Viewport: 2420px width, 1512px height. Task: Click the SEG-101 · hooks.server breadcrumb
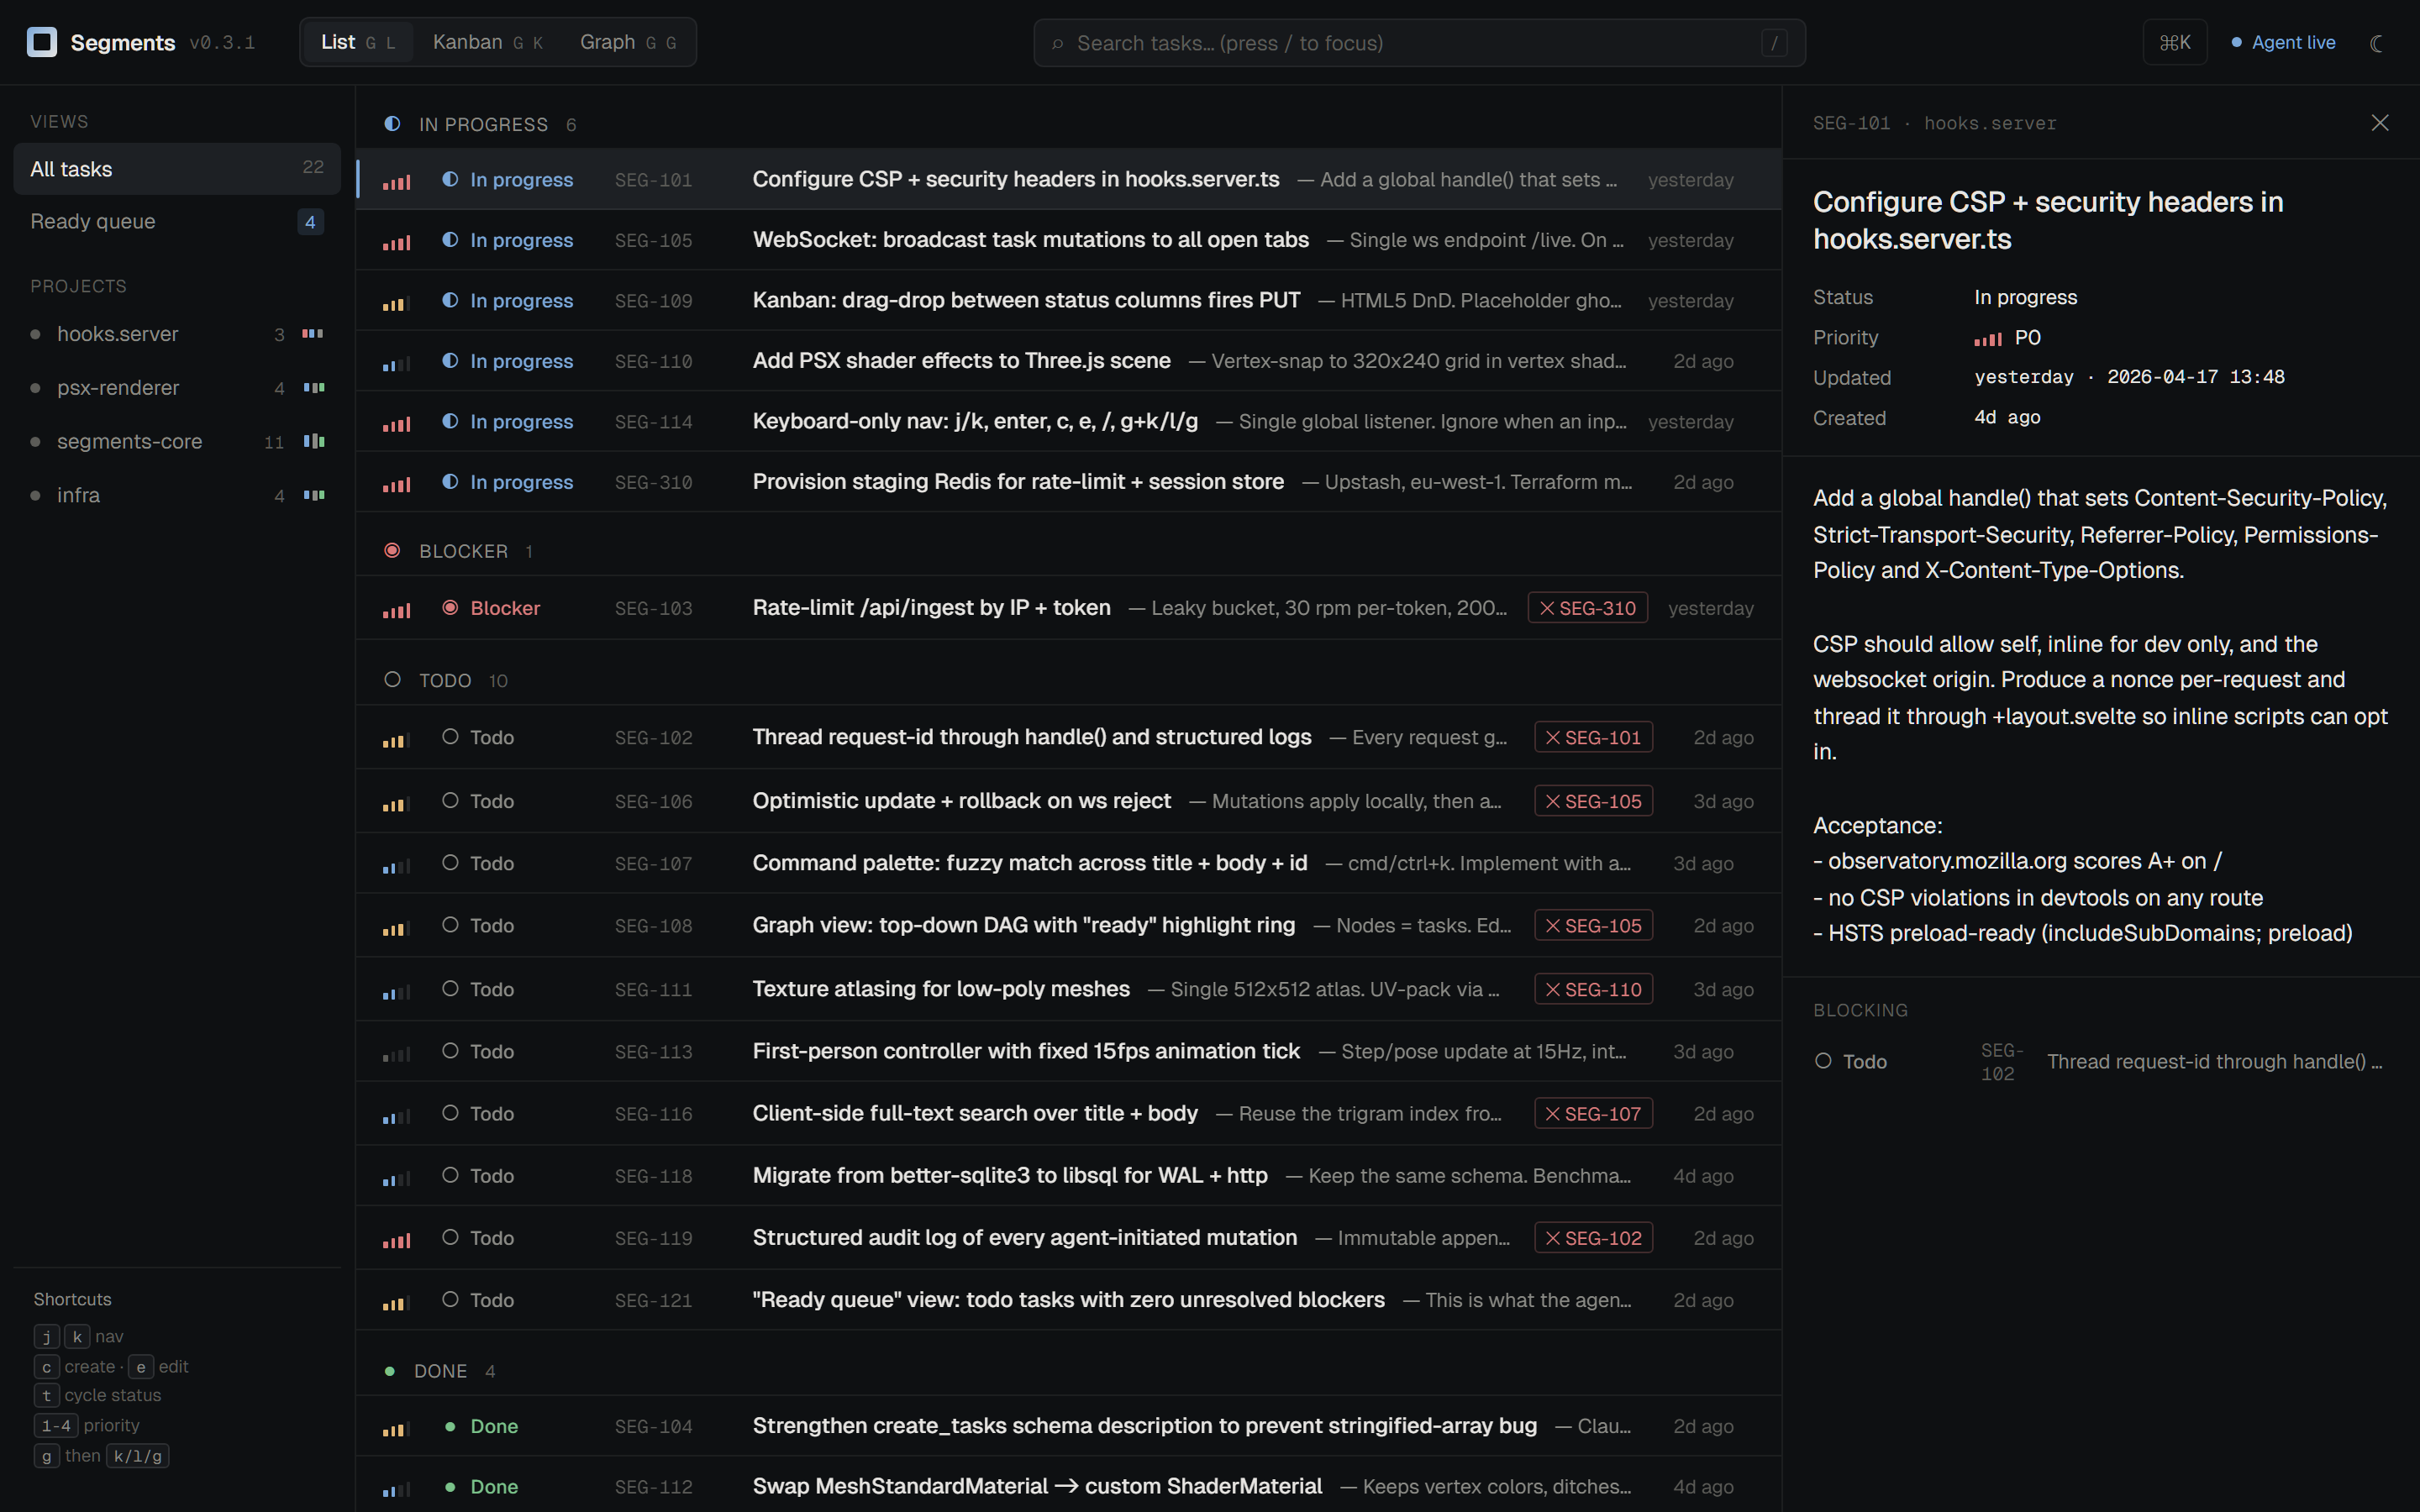pos(1934,123)
